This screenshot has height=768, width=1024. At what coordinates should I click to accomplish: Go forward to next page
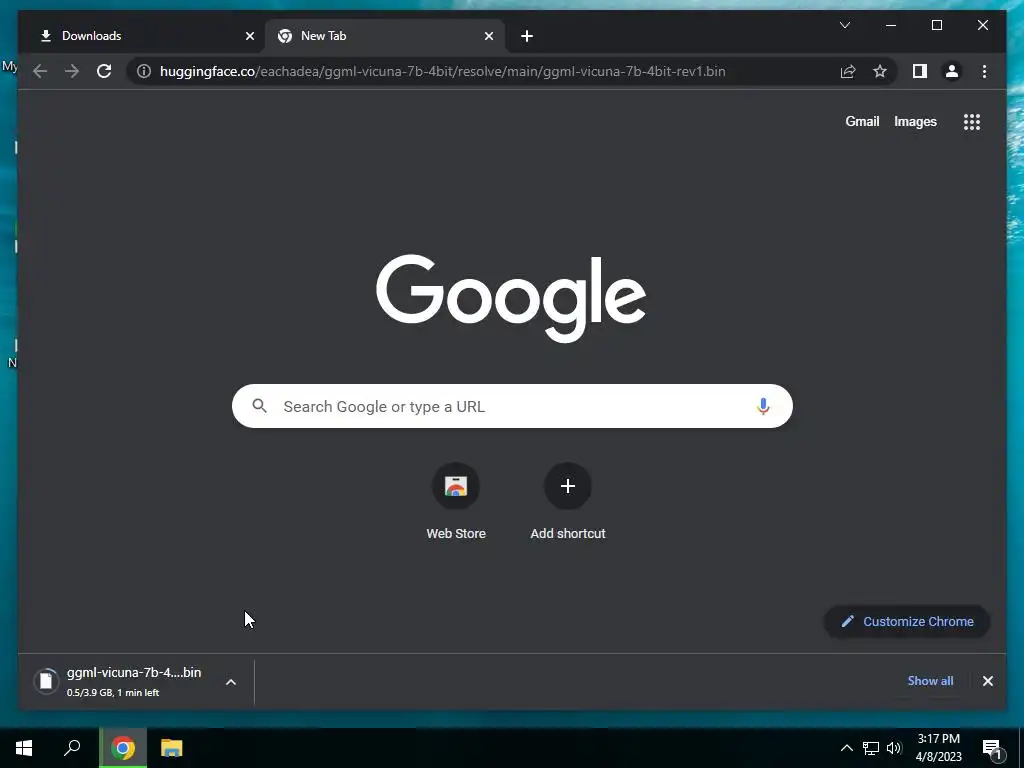[72, 71]
